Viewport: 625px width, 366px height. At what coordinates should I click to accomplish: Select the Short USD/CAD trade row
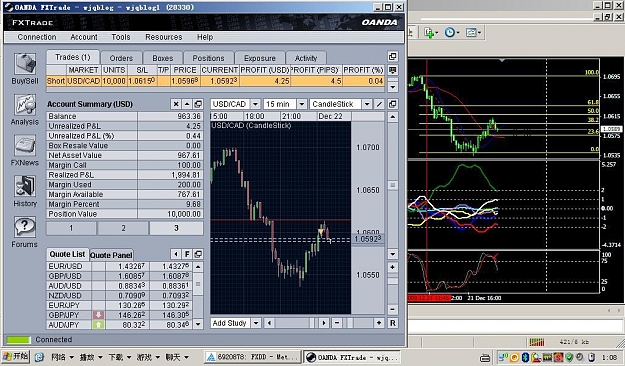[215, 81]
